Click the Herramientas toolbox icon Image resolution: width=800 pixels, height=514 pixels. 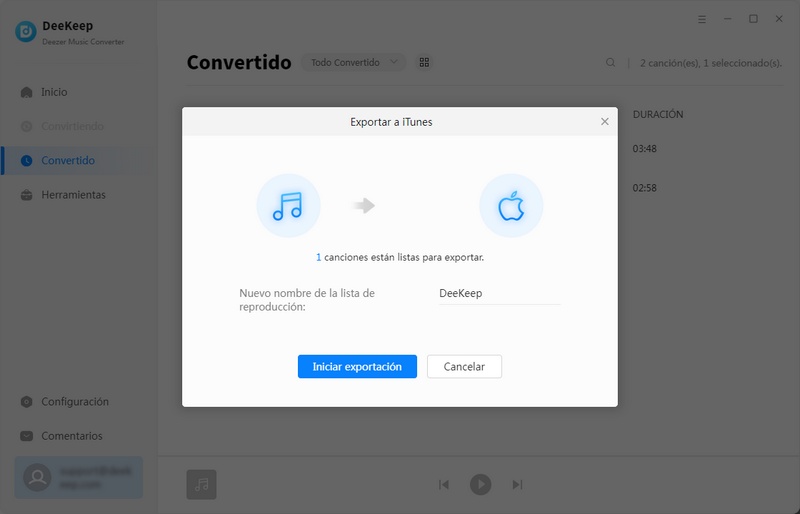click(27, 194)
